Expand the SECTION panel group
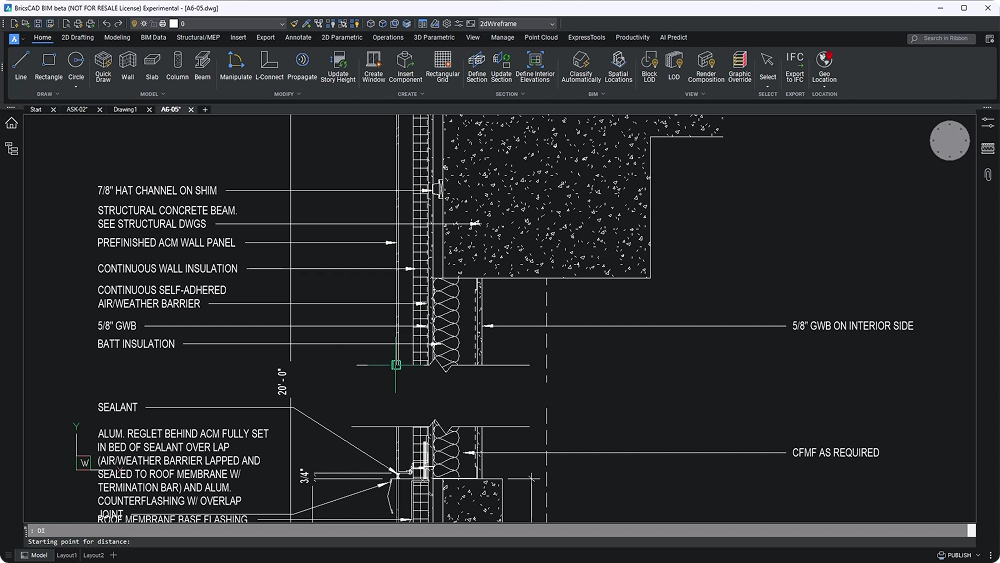The width and height of the screenshot is (1000, 563). point(510,94)
